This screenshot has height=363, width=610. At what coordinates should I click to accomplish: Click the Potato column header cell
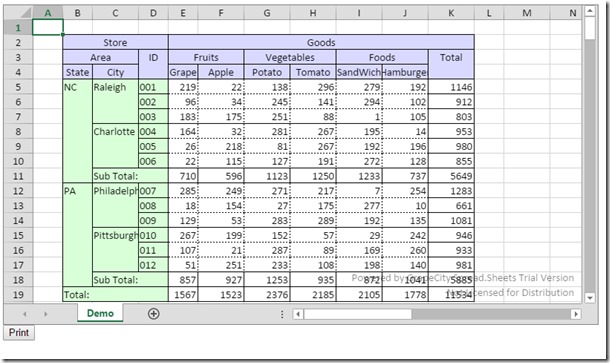pos(267,72)
